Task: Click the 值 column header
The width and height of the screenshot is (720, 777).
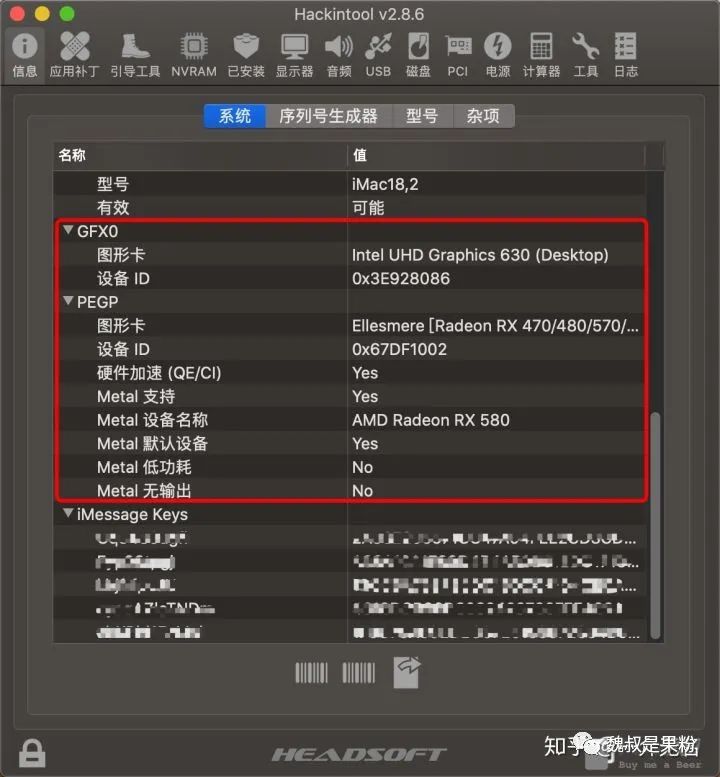Action: point(496,156)
